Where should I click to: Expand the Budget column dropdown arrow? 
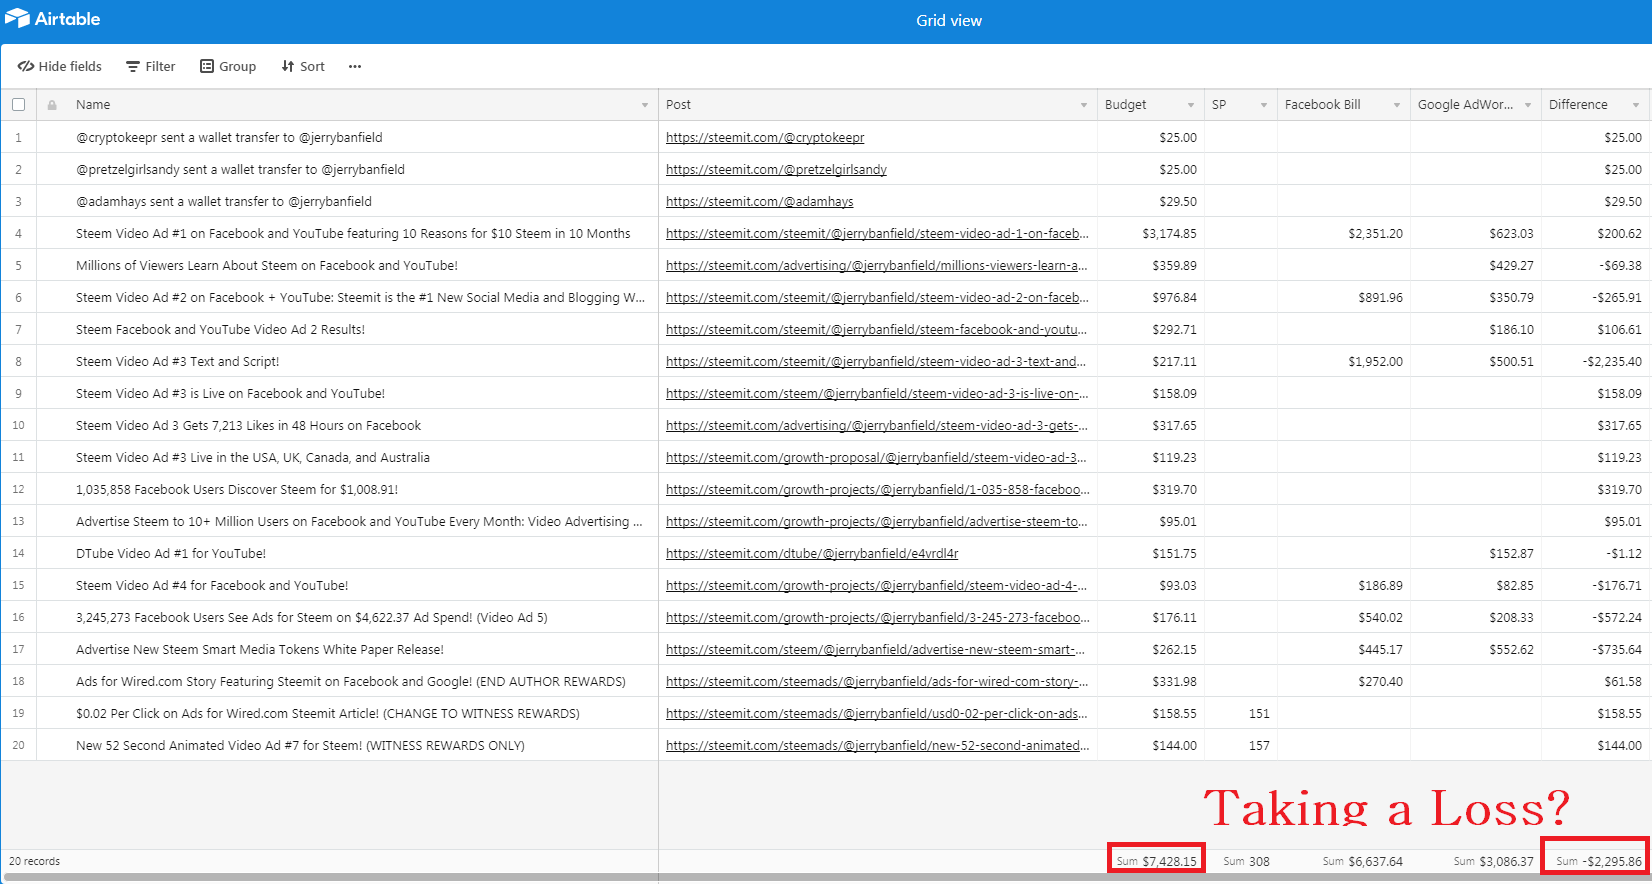1191,105
